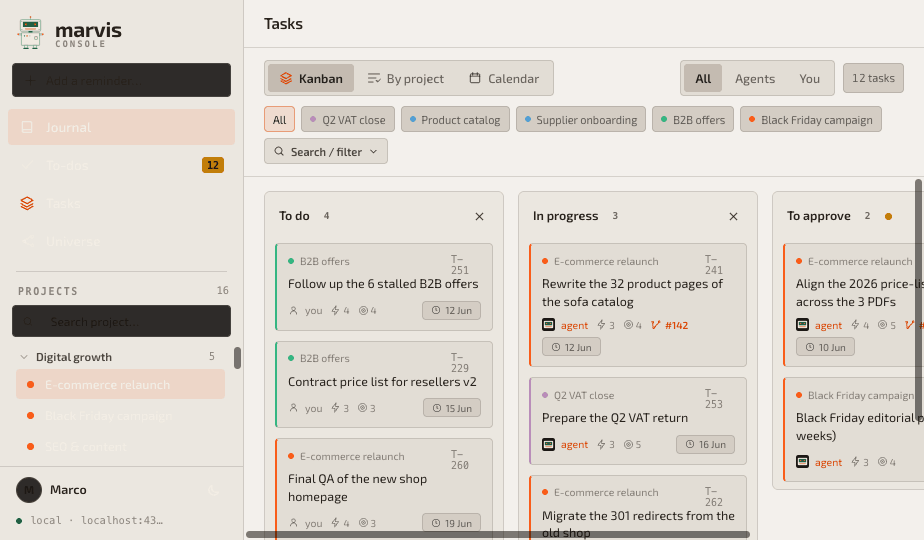Screen dimensions: 924x540
Task: Click the By project list icon
Action: pyautogui.click(x=374, y=78)
